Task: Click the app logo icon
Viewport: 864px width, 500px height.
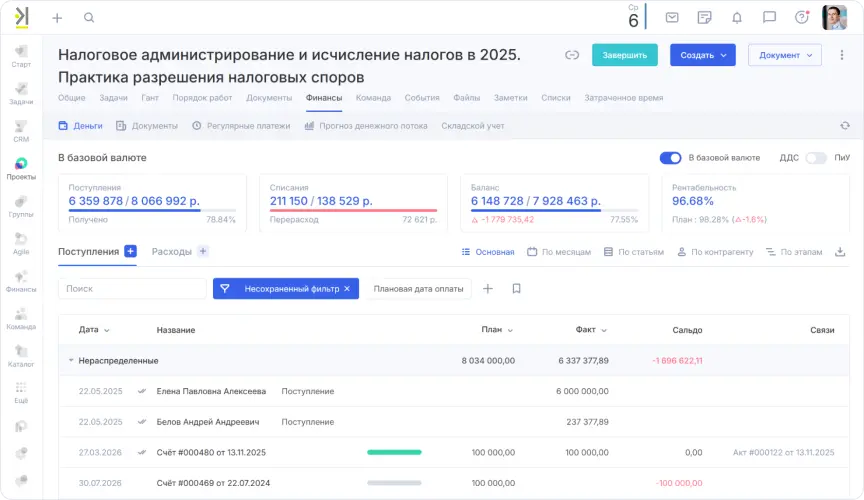Action: [x=21, y=18]
